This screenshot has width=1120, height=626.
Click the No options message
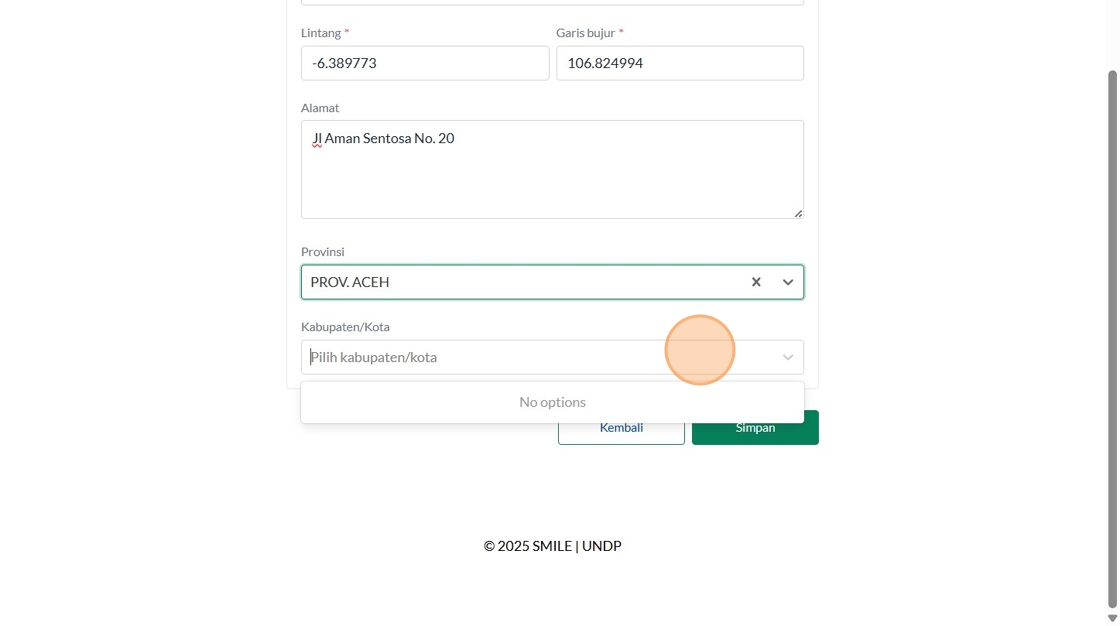552,402
